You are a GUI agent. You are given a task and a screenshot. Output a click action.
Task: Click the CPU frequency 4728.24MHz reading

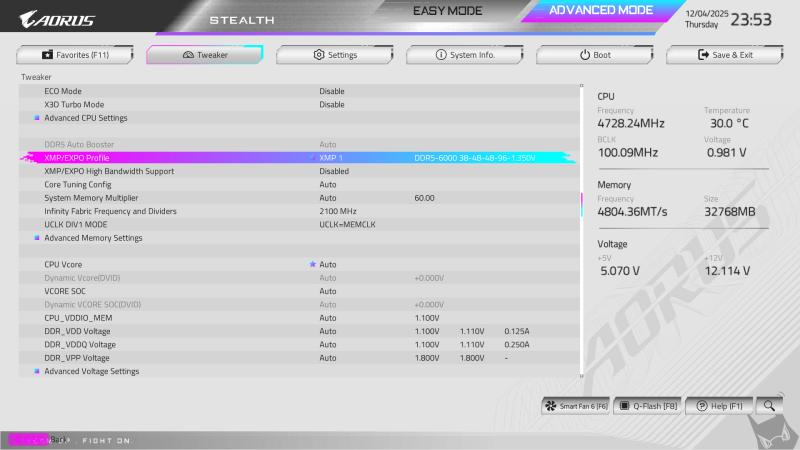click(x=631, y=123)
